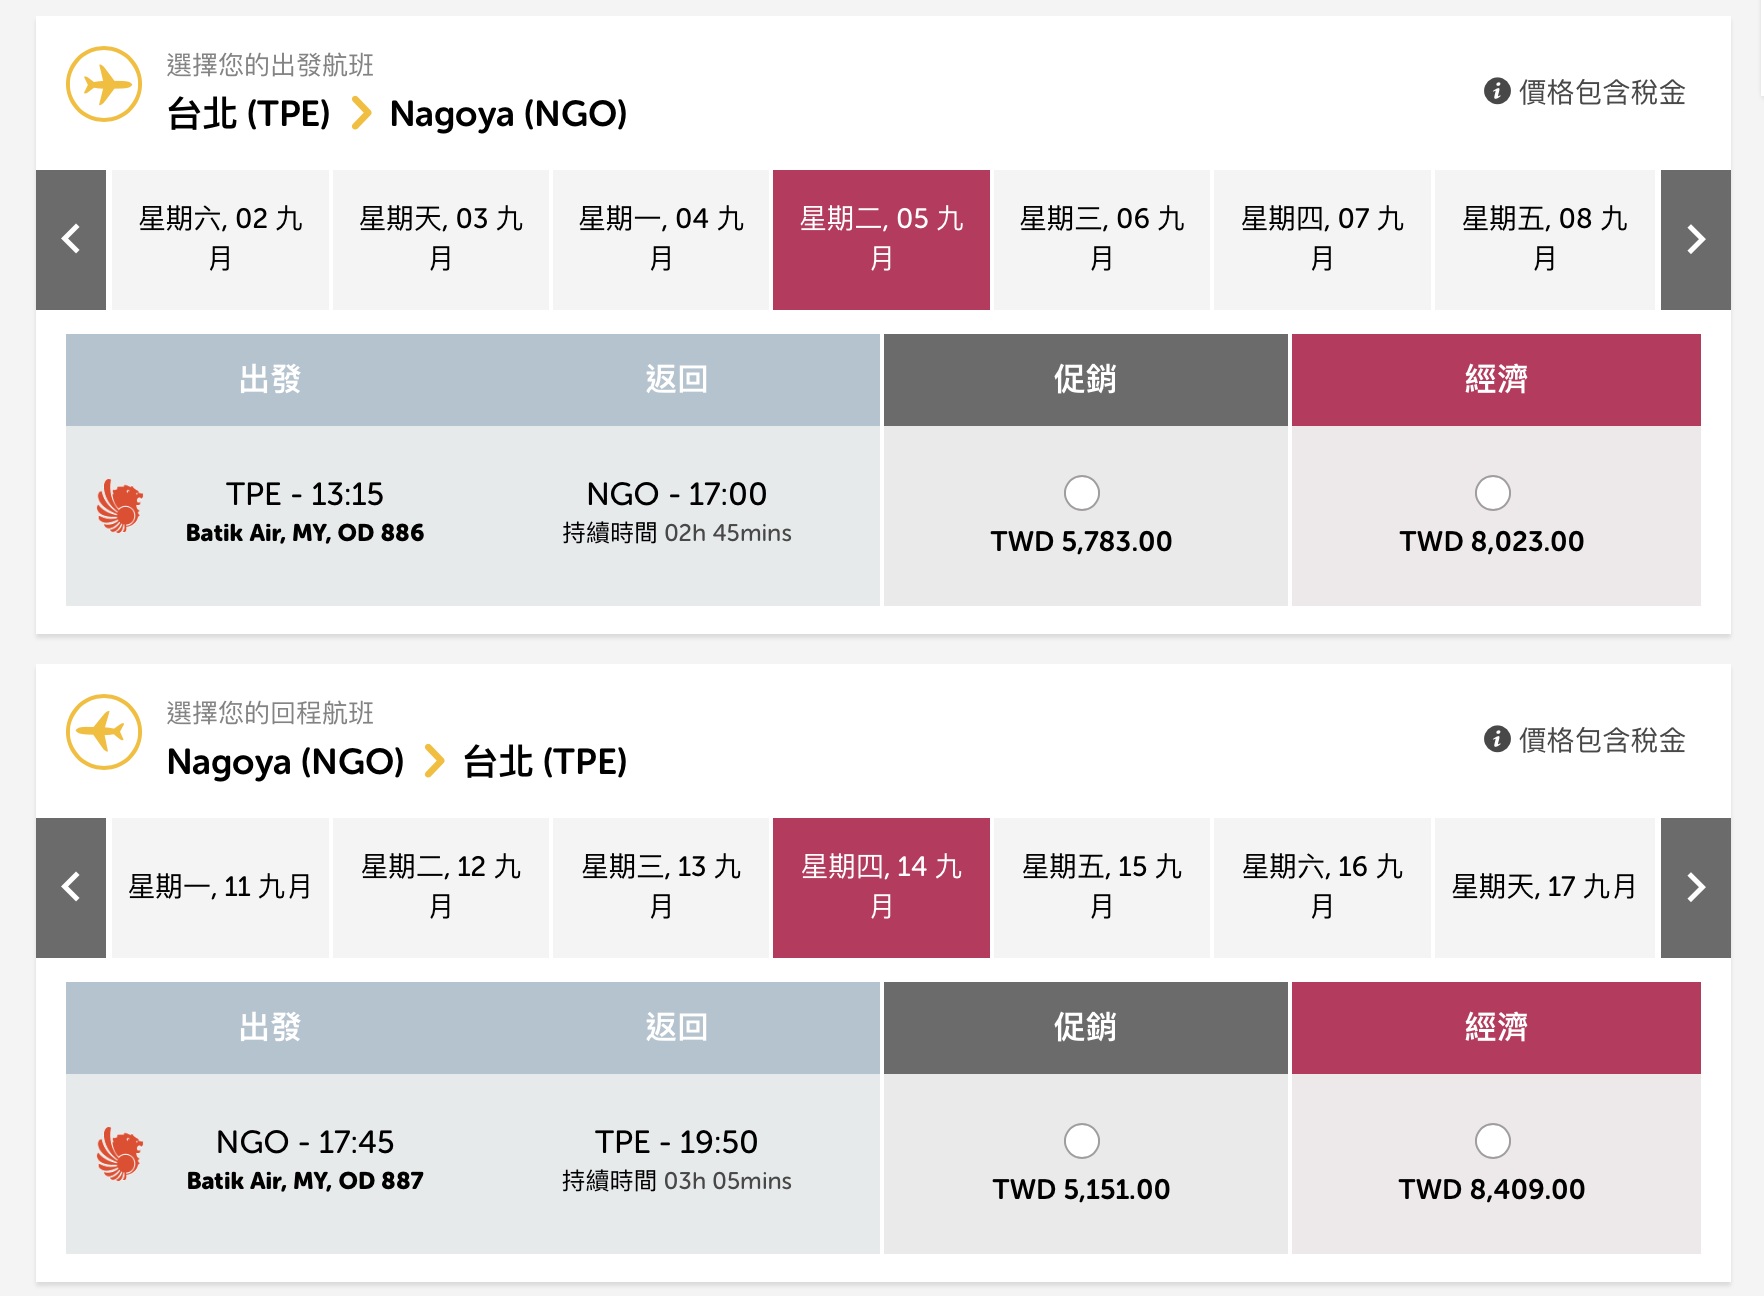Show later outbound dates with right arrow
Screen dimensions: 1764x1296
tap(1695, 239)
